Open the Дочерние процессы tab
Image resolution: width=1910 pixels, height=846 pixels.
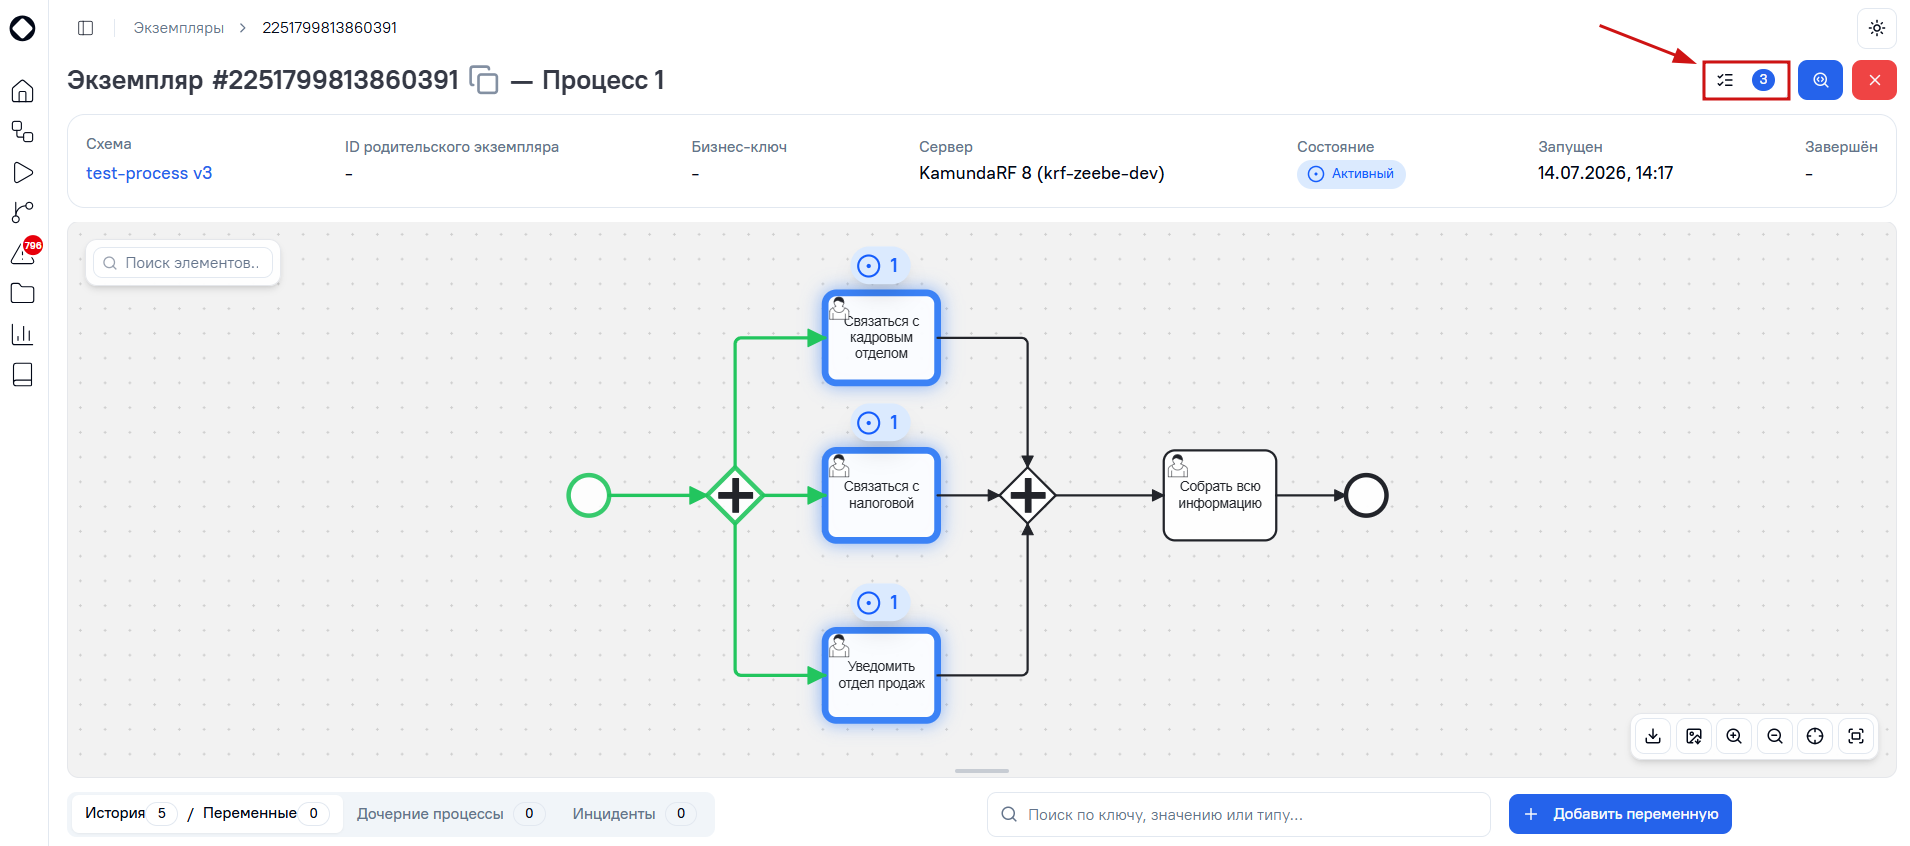[450, 814]
